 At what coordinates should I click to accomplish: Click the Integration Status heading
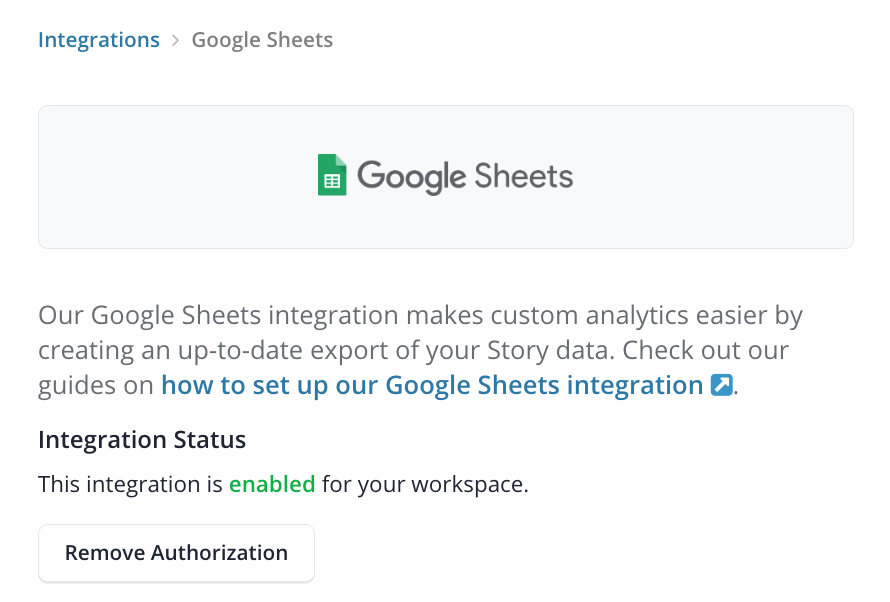(142, 440)
